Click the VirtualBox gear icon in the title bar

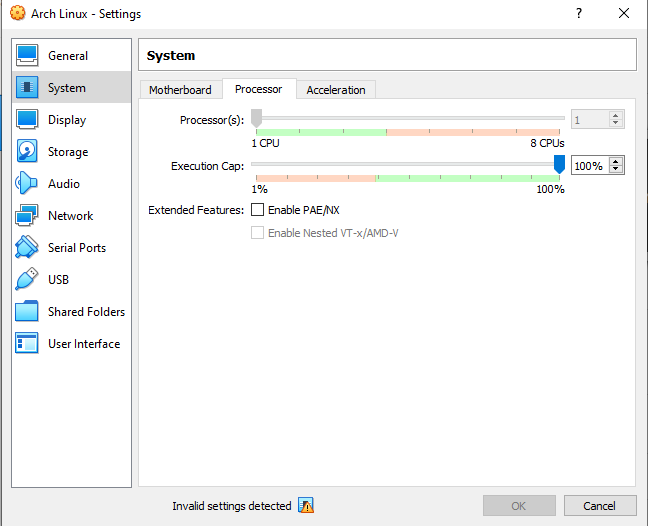tap(17, 13)
